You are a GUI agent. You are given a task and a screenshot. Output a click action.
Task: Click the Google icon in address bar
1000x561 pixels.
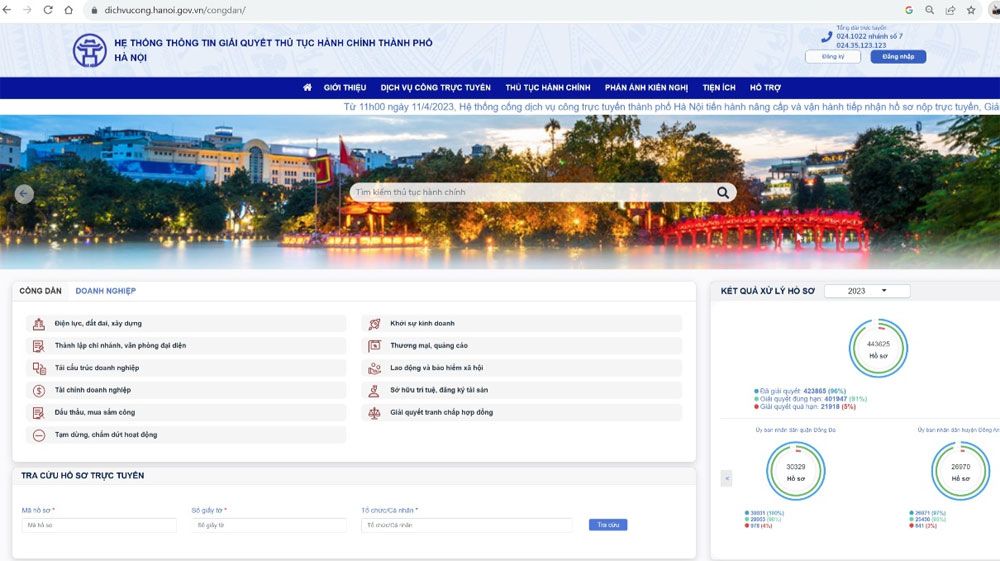(909, 10)
